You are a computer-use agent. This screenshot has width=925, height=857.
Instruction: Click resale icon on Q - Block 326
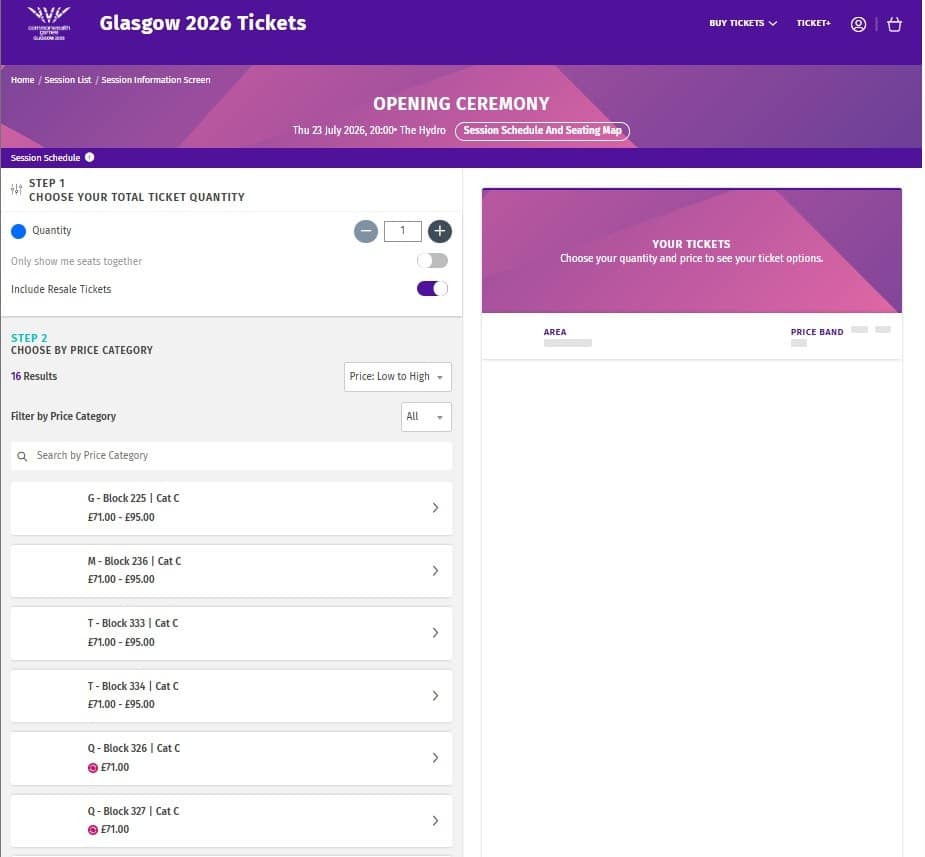(x=93, y=768)
